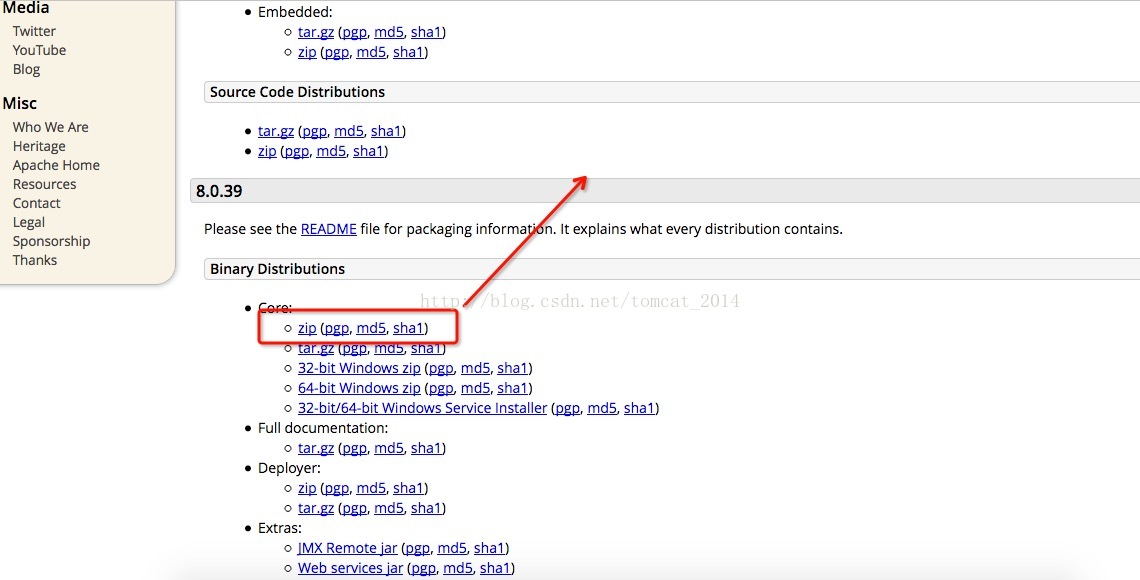The image size is (1140, 580).
Task: Download the Source Code tar.gz
Action: pos(276,132)
